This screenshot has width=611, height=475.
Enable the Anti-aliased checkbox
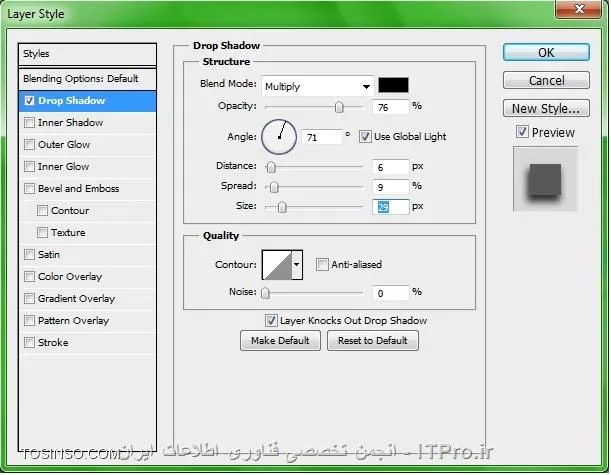click(322, 265)
